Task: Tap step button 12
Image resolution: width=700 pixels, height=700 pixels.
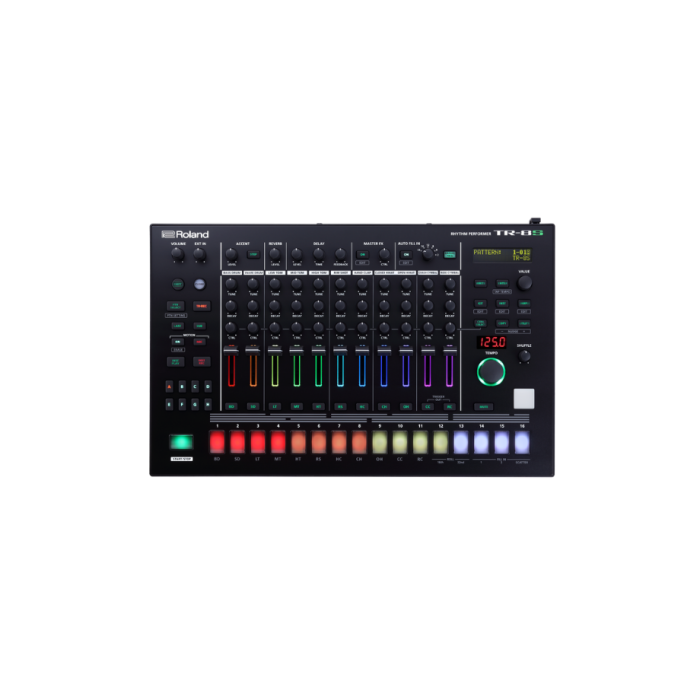Action: coord(441,442)
